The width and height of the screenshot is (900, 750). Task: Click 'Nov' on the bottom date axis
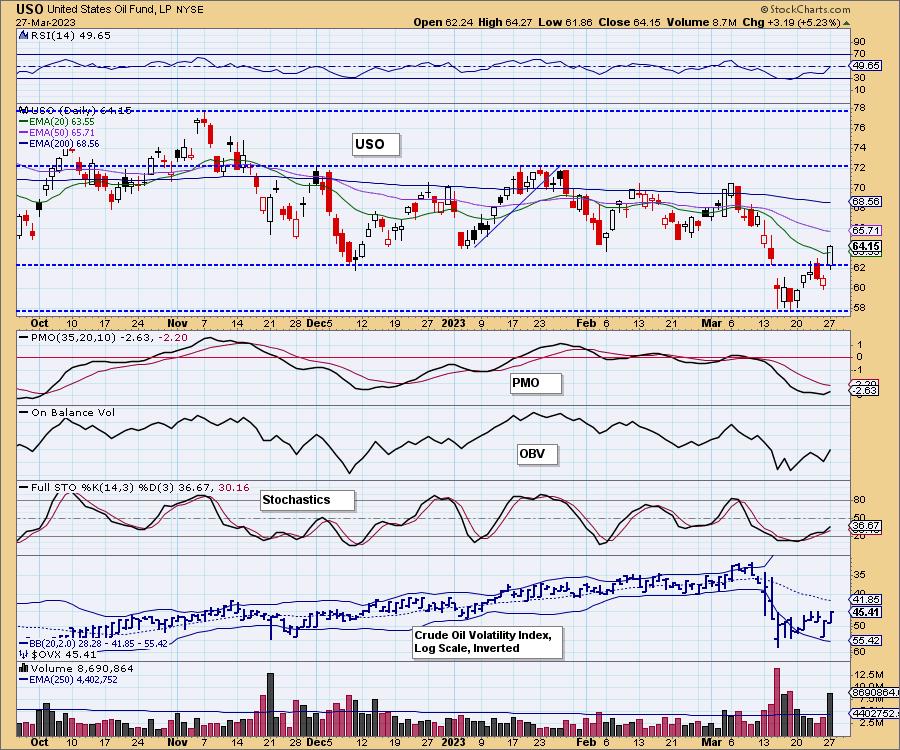click(x=177, y=743)
